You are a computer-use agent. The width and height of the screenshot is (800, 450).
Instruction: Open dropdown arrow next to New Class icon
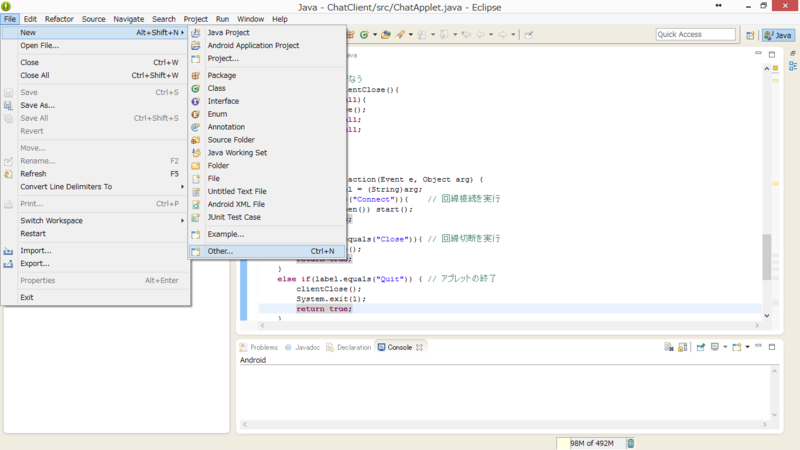(x=375, y=35)
